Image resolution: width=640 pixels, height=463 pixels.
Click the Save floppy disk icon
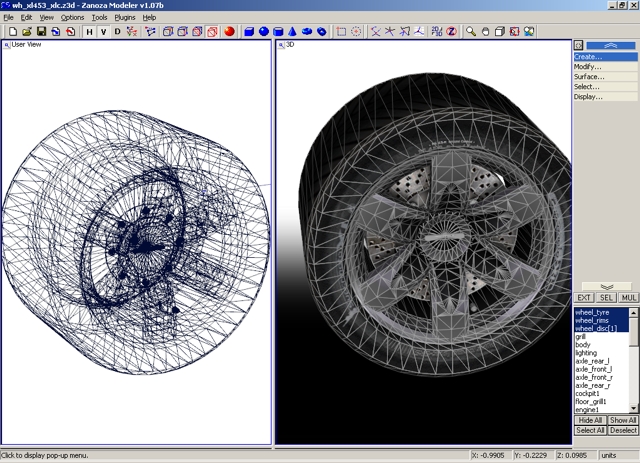click(41, 32)
